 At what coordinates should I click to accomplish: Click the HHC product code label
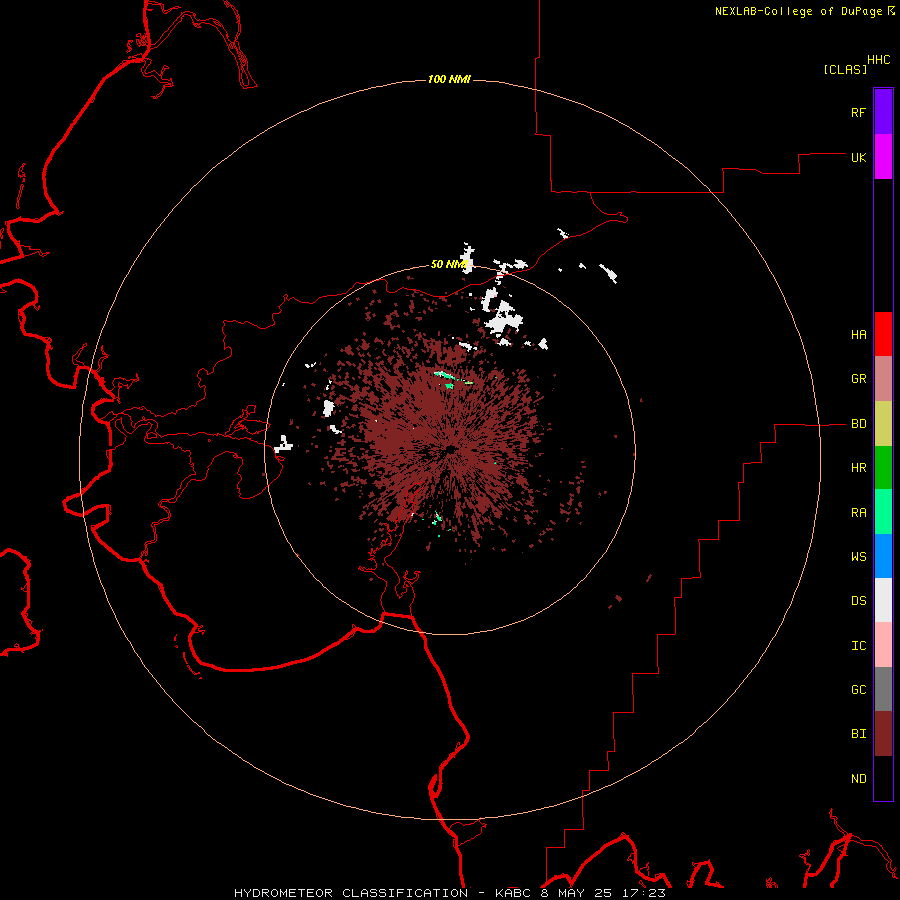coord(878,60)
